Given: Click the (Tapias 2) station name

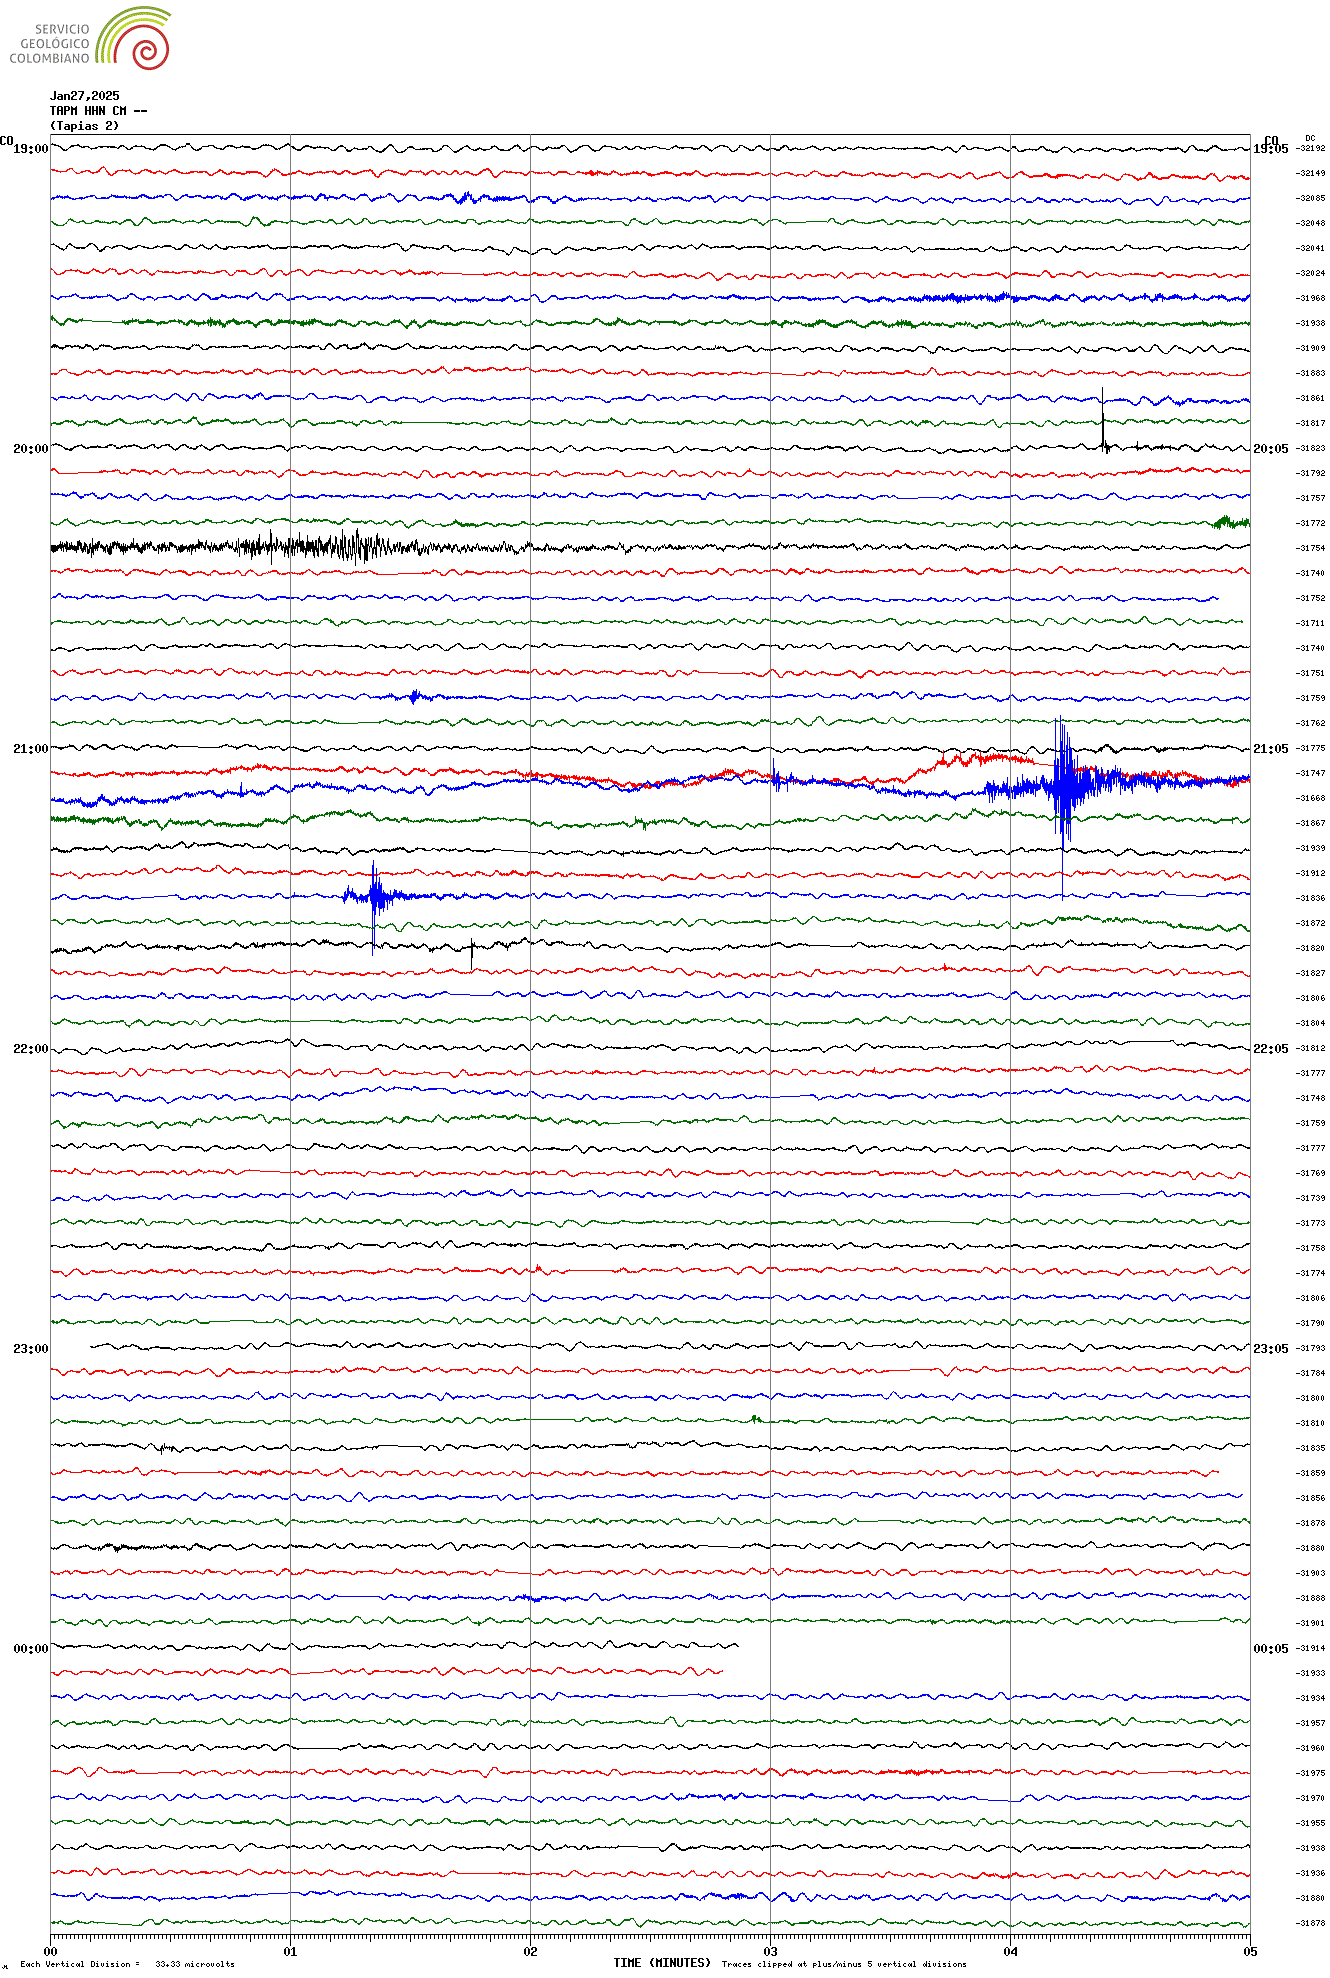Looking at the screenshot, I should click(84, 126).
